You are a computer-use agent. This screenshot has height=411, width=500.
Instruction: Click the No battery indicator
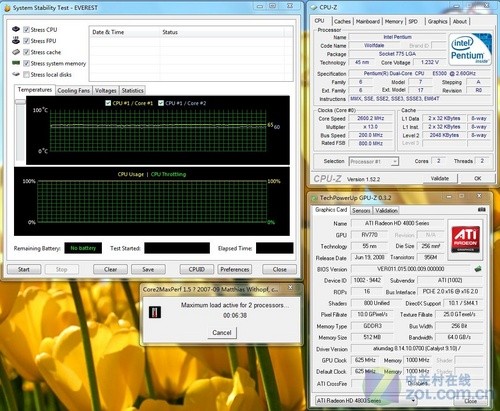click(83, 248)
